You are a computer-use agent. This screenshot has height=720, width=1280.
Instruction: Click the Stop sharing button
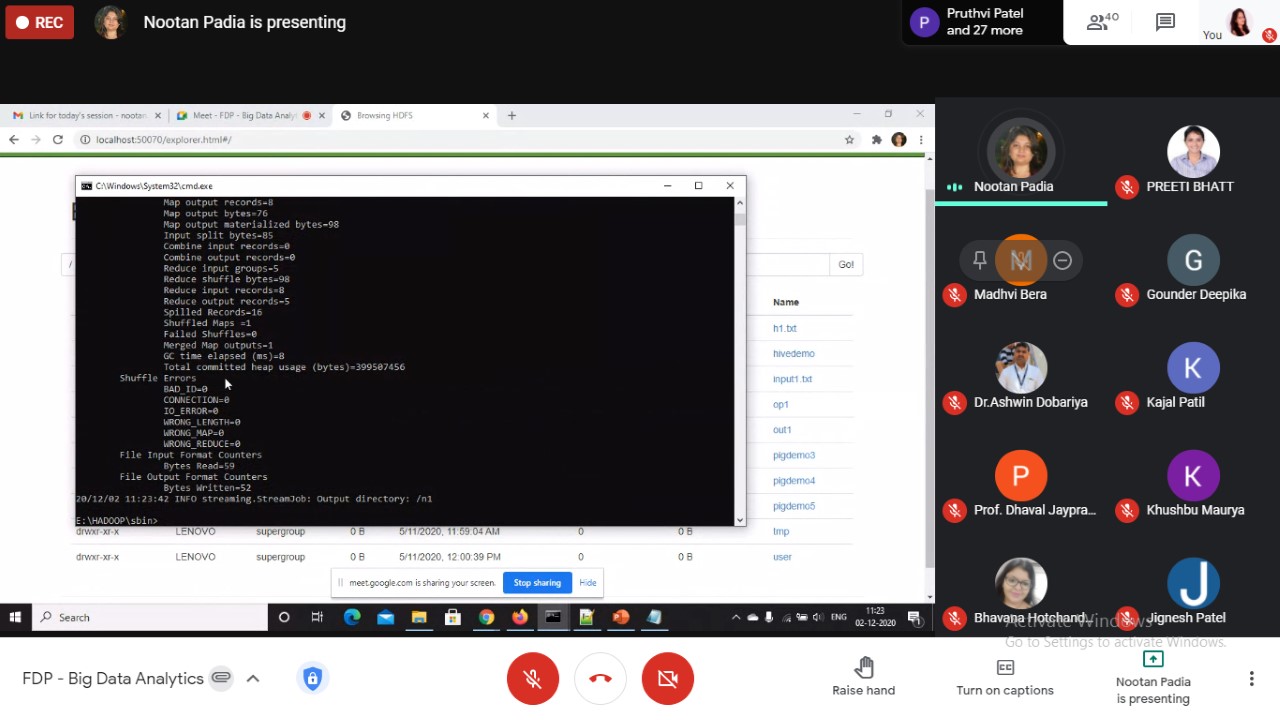[537, 583]
